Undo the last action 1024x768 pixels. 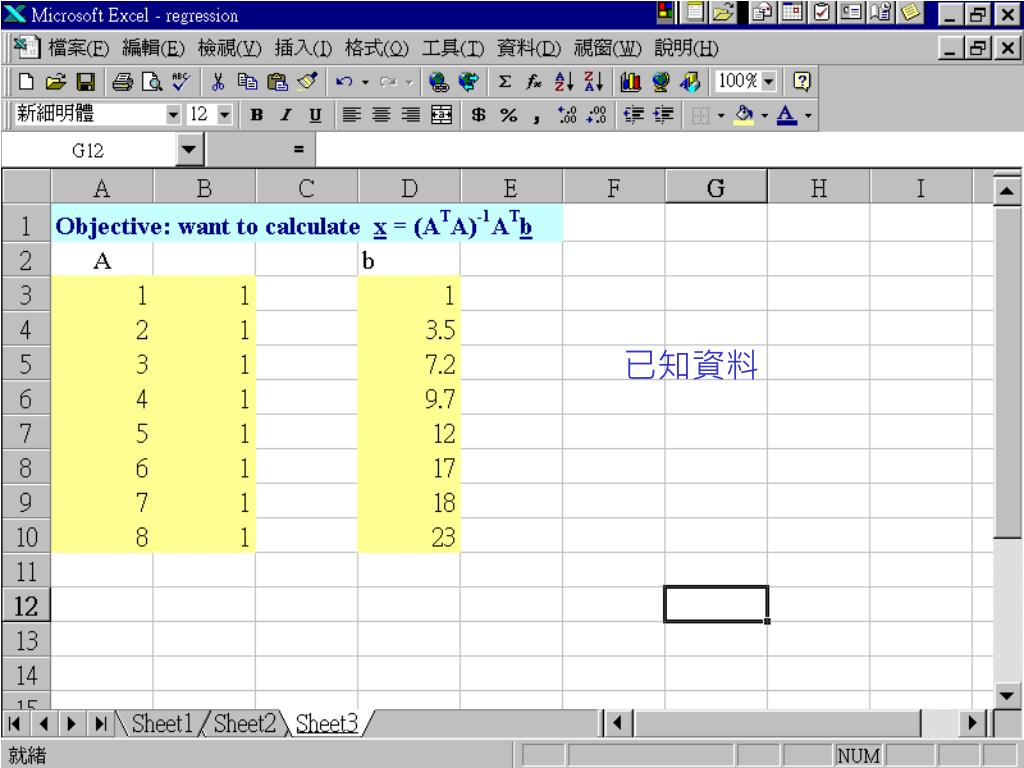(344, 82)
